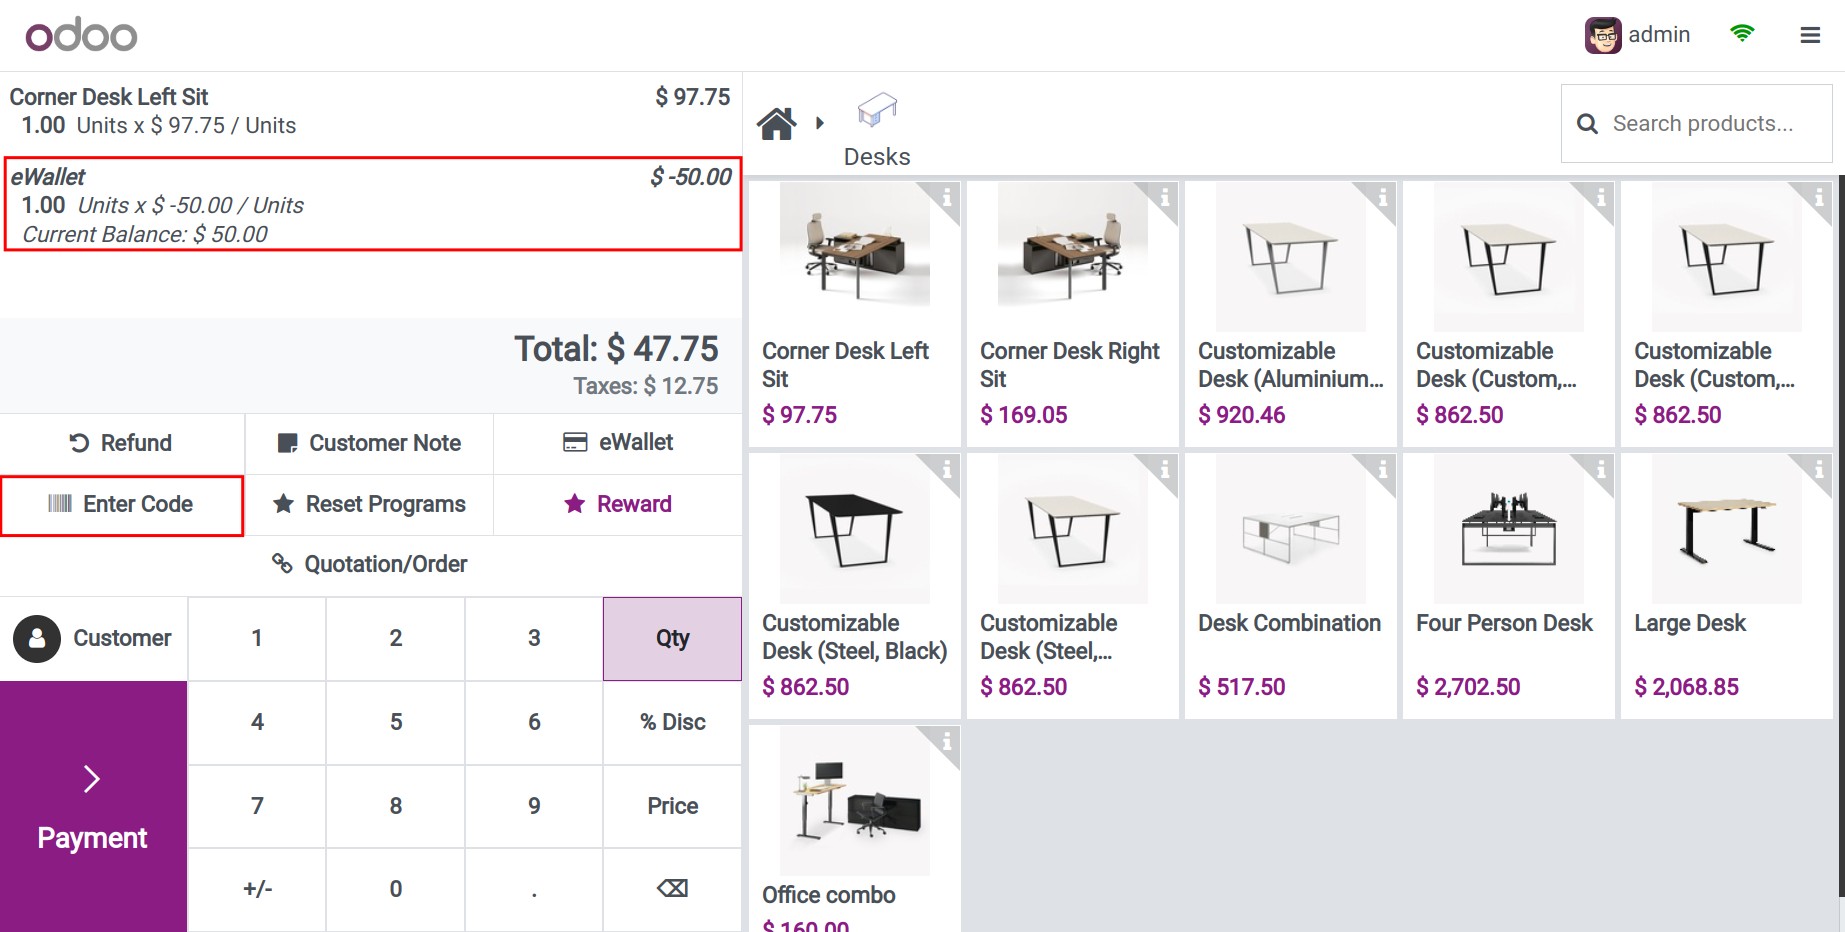Show info for Corner Desk Left Sit
The height and width of the screenshot is (932, 1845).
(946, 196)
